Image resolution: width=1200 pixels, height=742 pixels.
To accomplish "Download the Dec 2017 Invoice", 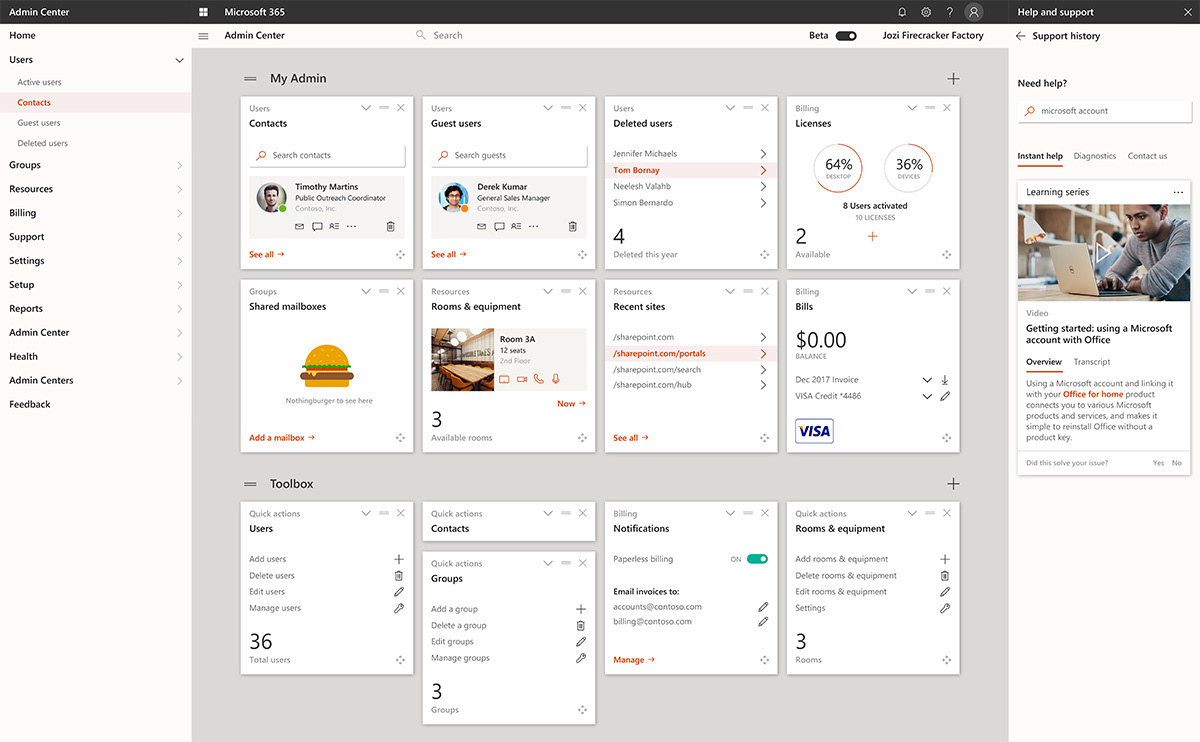I will (945, 380).
